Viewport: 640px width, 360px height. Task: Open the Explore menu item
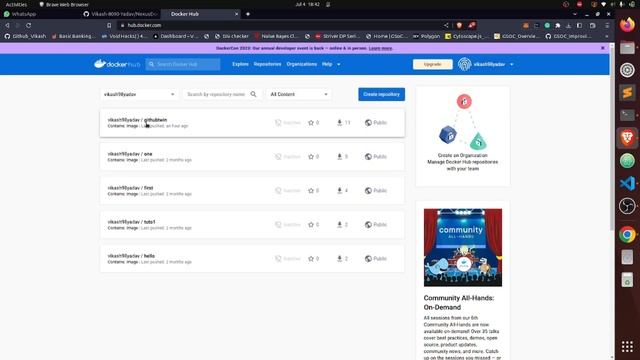point(240,64)
